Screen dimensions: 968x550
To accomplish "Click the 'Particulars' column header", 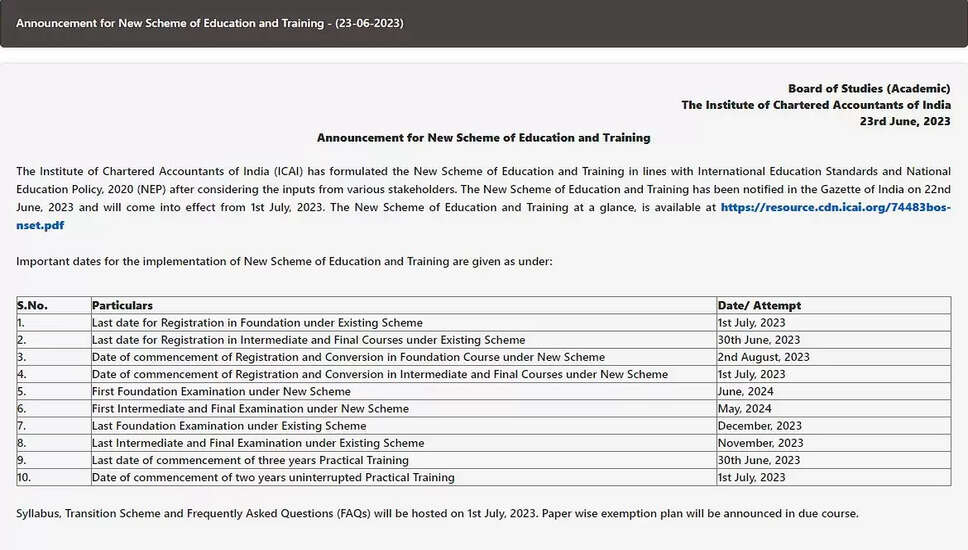I will click(x=122, y=305).
